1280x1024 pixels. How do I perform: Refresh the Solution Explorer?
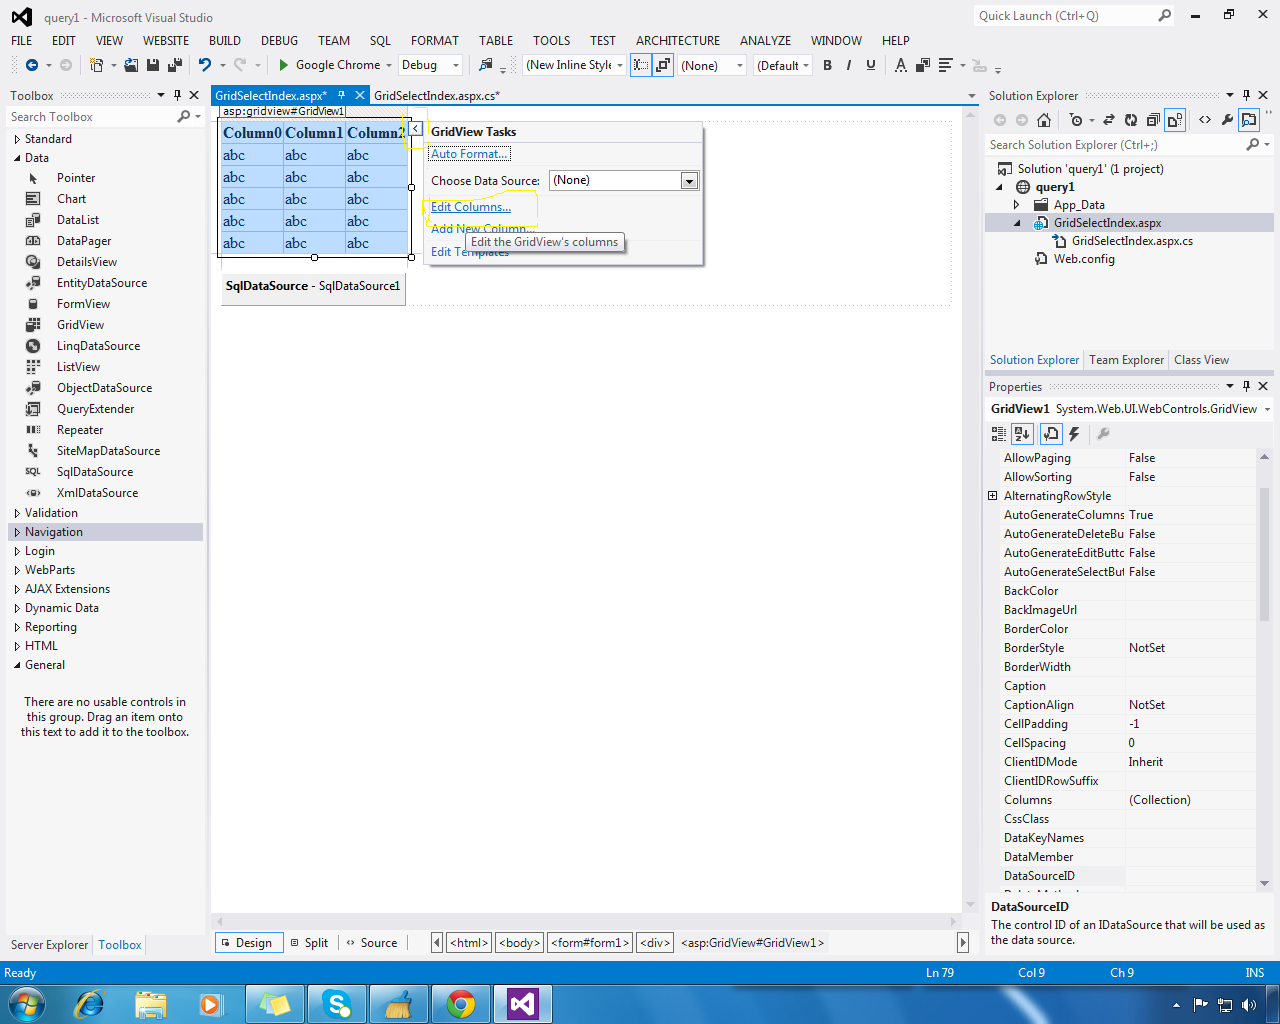(1130, 119)
